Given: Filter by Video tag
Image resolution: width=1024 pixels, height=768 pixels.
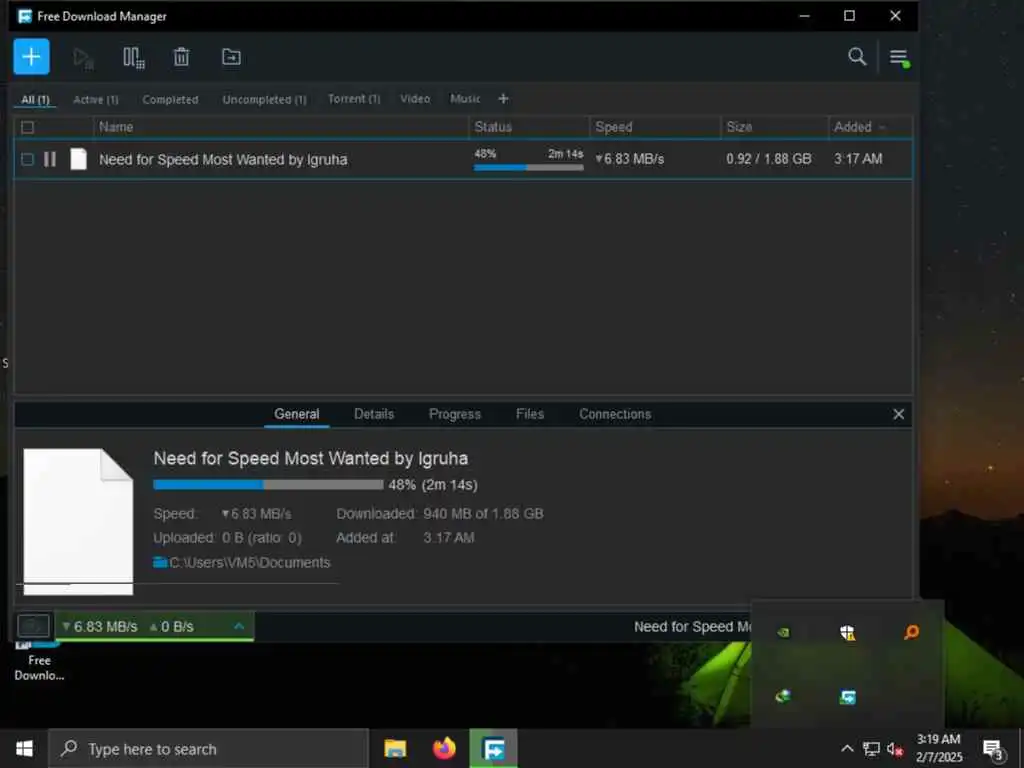Looking at the screenshot, I should pos(415,99).
